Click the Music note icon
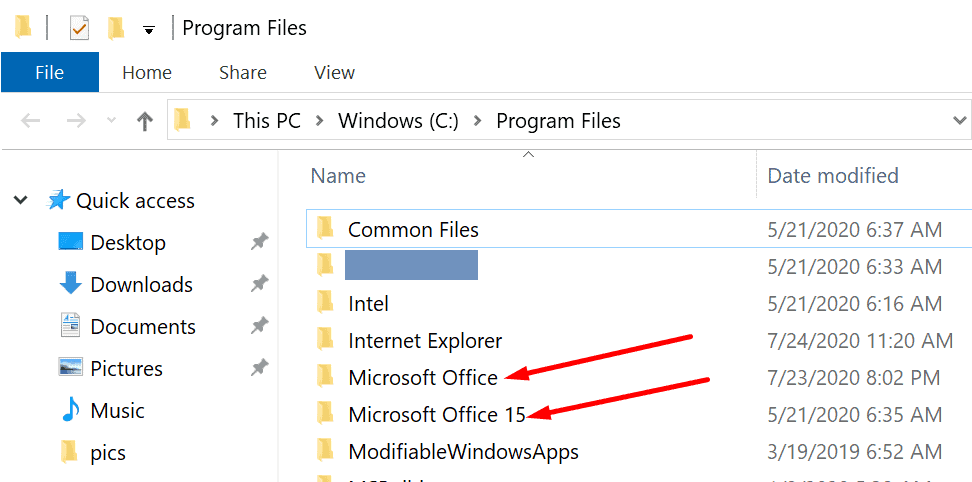 pos(71,410)
